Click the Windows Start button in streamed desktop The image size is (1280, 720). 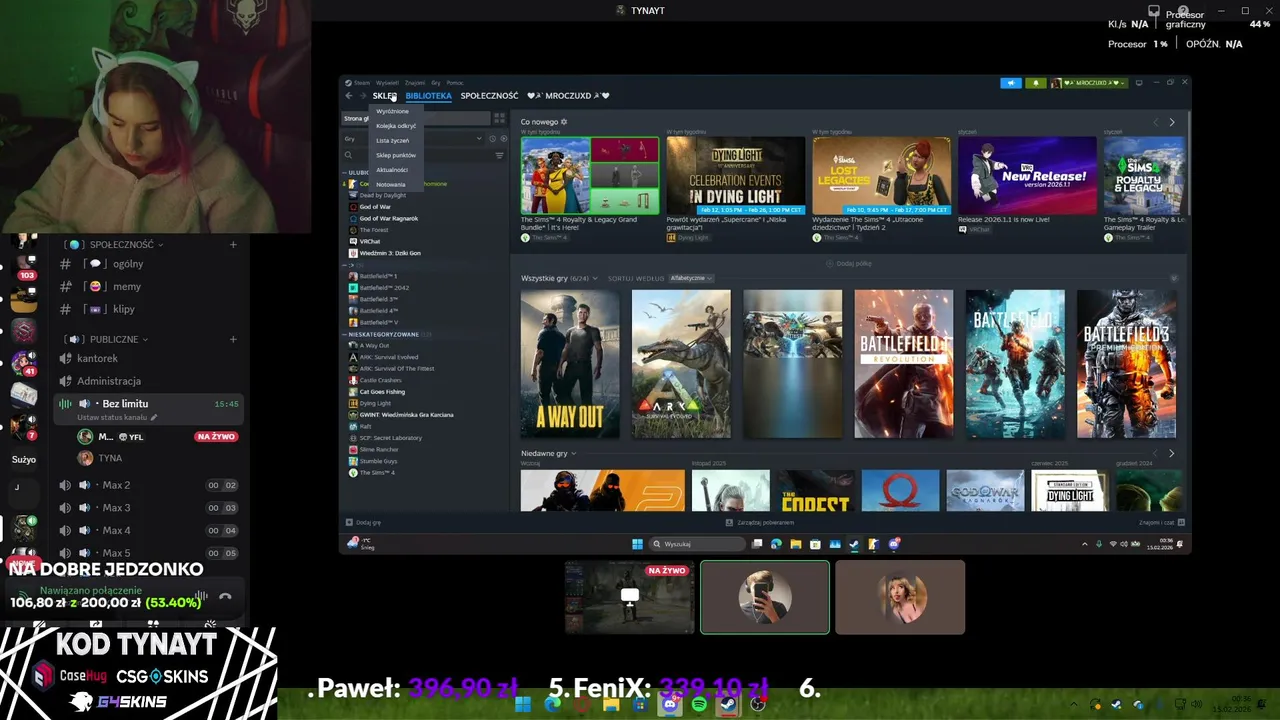tap(637, 544)
